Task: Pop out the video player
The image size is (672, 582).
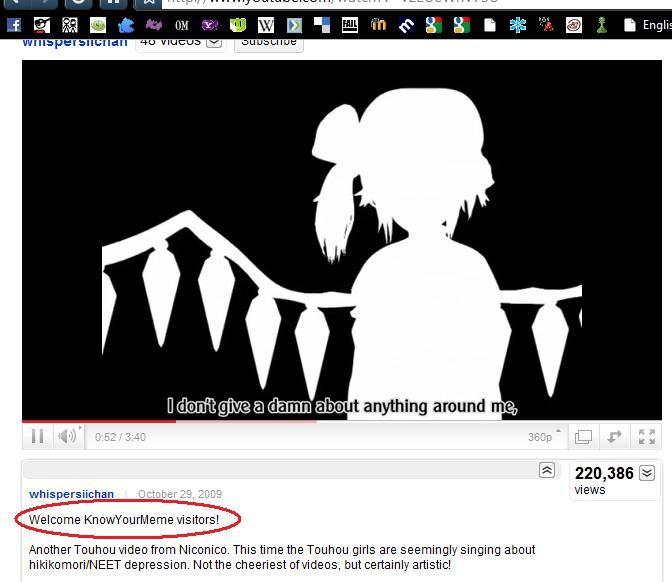Action: coord(615,437)
